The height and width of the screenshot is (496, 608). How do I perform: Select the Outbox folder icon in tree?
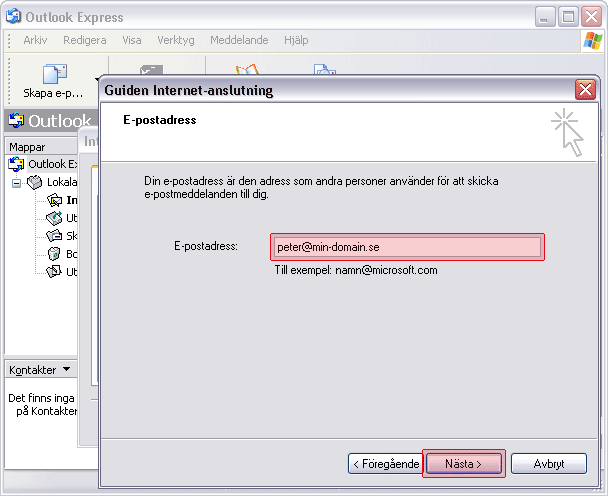click(54, 218)
